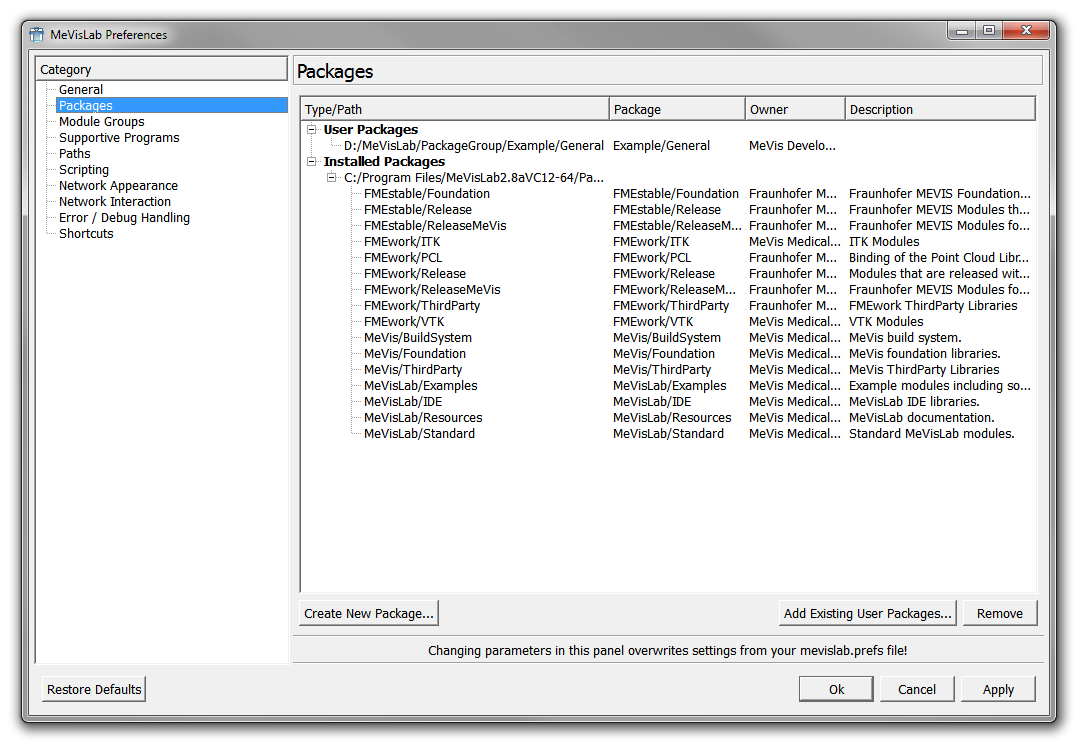Viewport: 1080px width, 749px height.
Task: Collapse the C:/Program Files path node
Action: (x=332, y=178)
